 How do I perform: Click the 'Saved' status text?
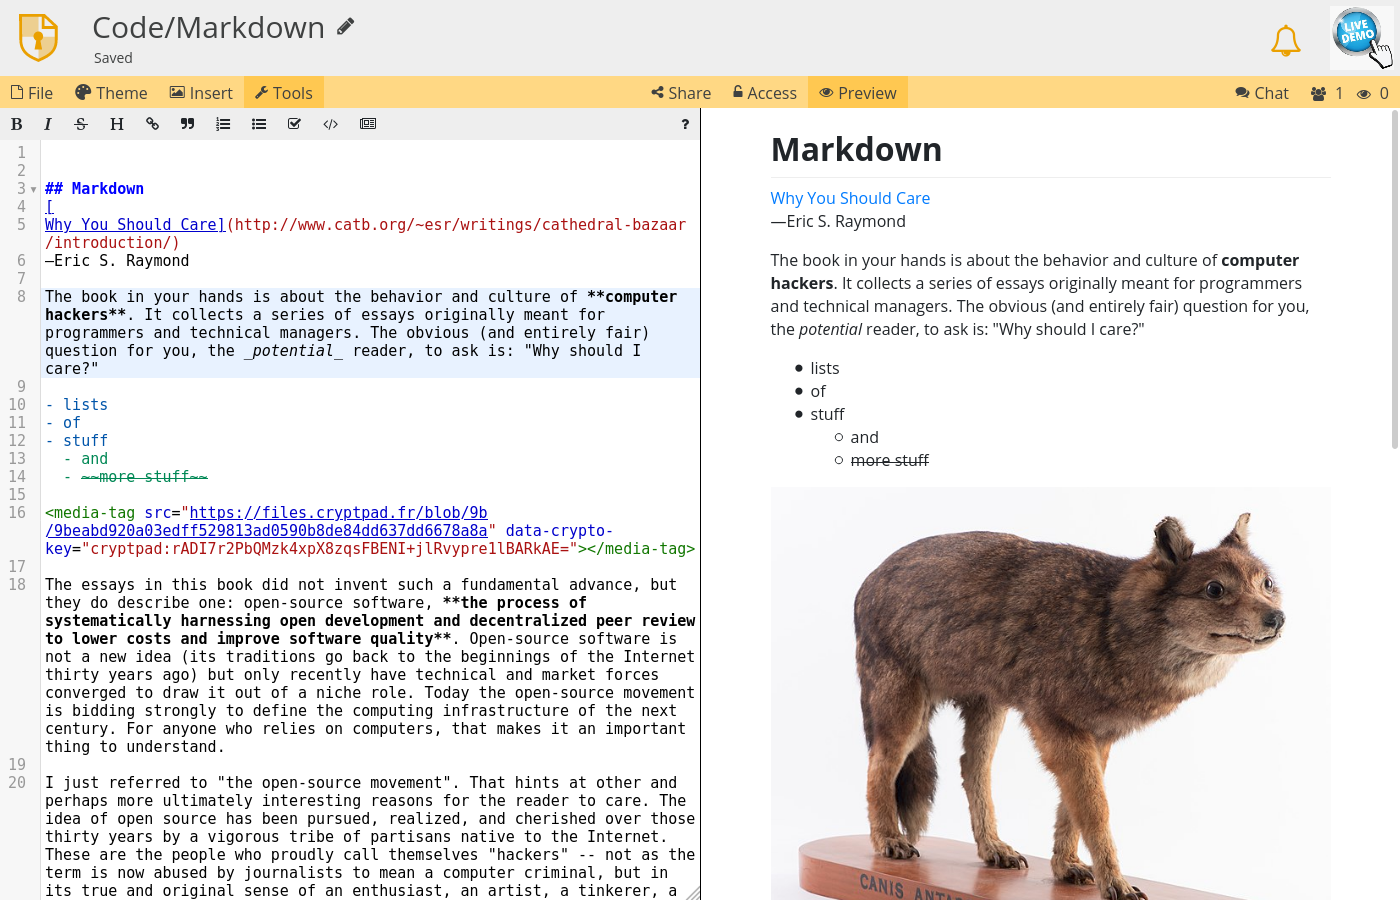(x=113, y=58)
